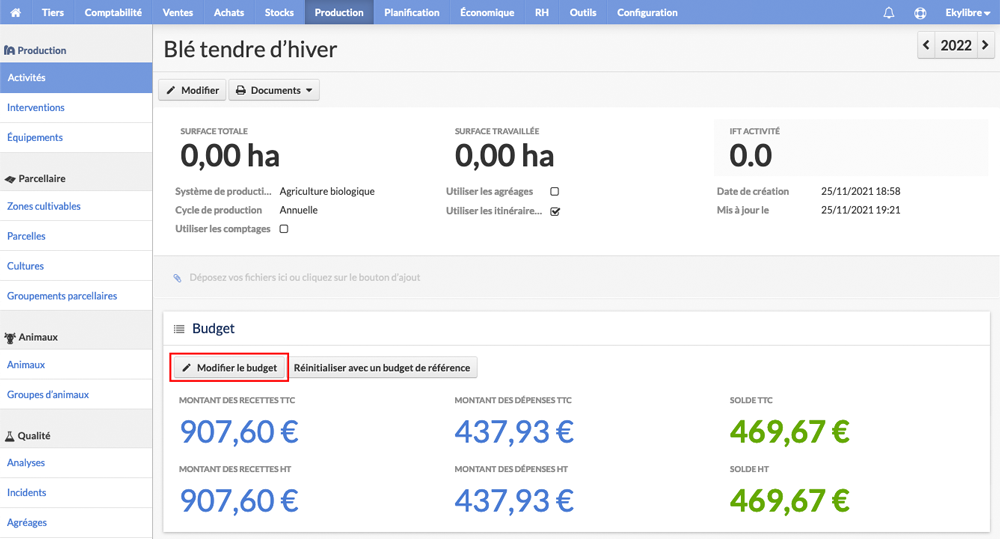Open the notifications bell
Screen dimensions: 1000x539
coord(888,12)
